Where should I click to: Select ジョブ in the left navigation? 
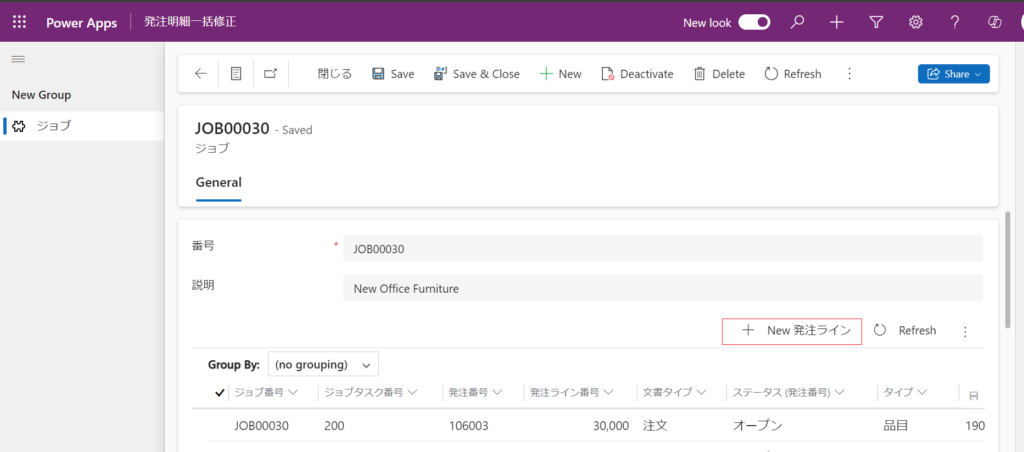tap(53, 126)
